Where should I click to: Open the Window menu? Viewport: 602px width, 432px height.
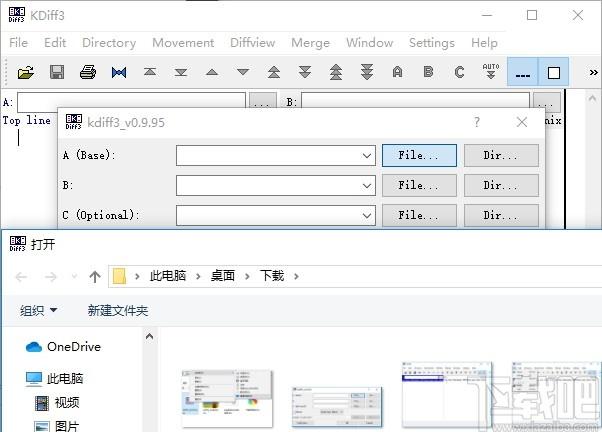[x=370, y=43]
